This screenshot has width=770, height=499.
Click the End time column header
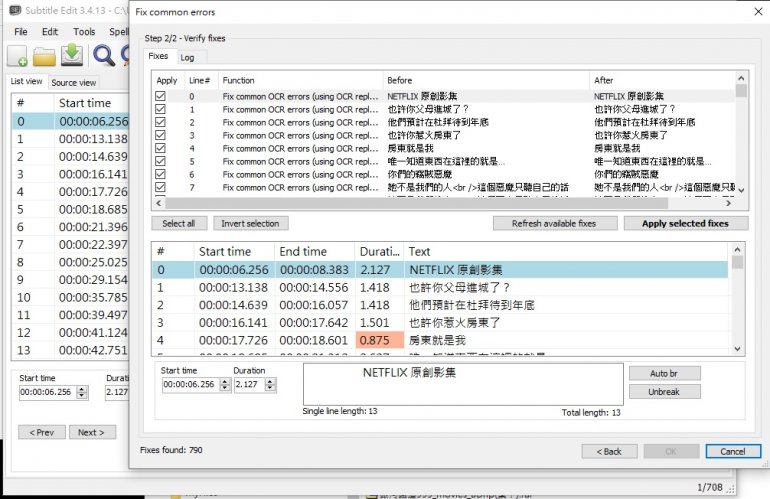tap(314, 251)
